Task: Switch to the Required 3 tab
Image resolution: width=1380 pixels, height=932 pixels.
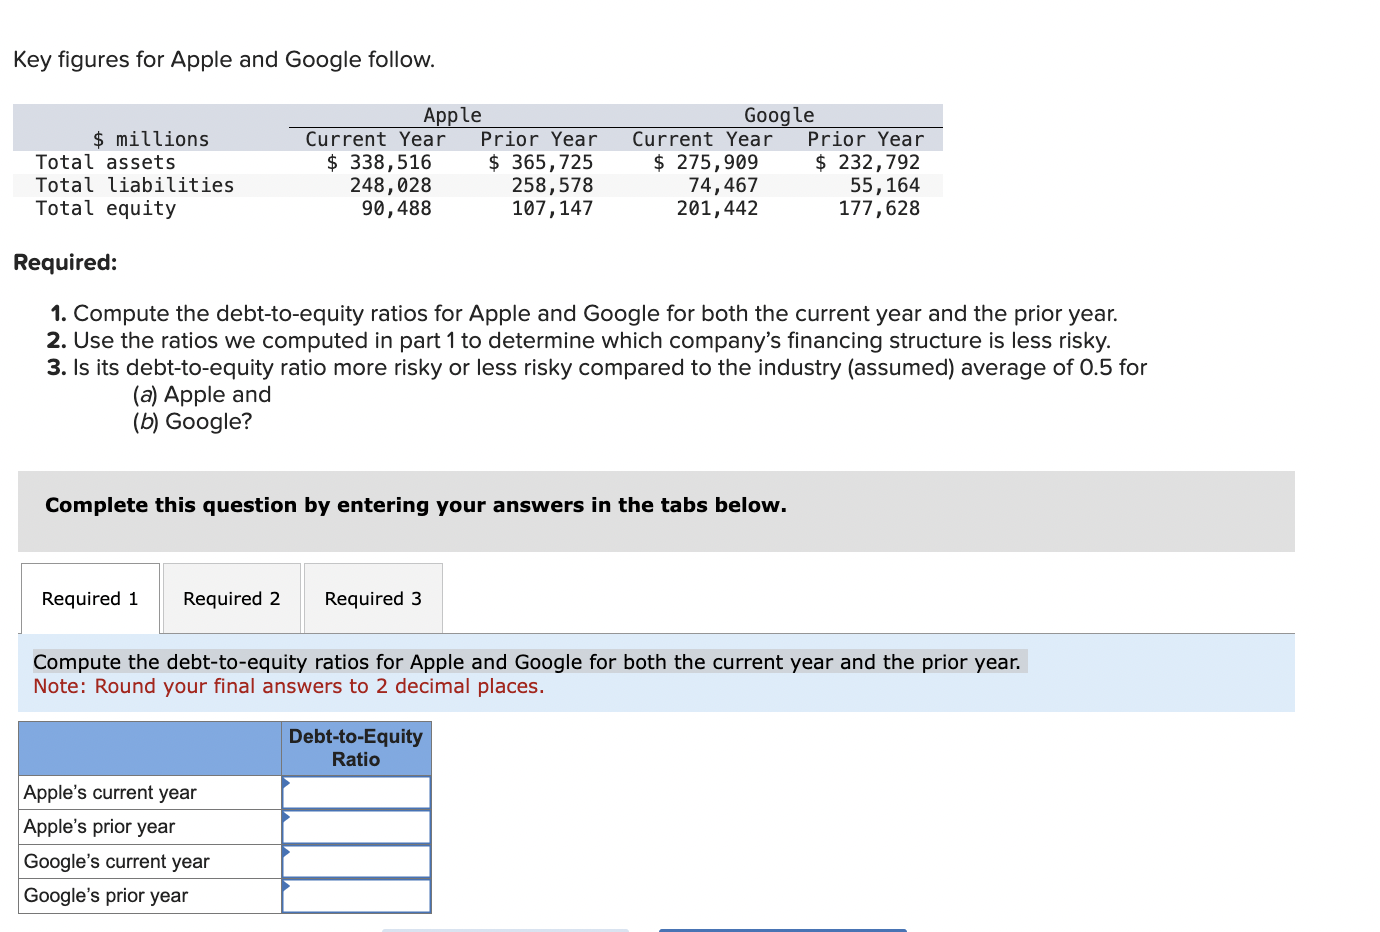Action: [372, 598]
